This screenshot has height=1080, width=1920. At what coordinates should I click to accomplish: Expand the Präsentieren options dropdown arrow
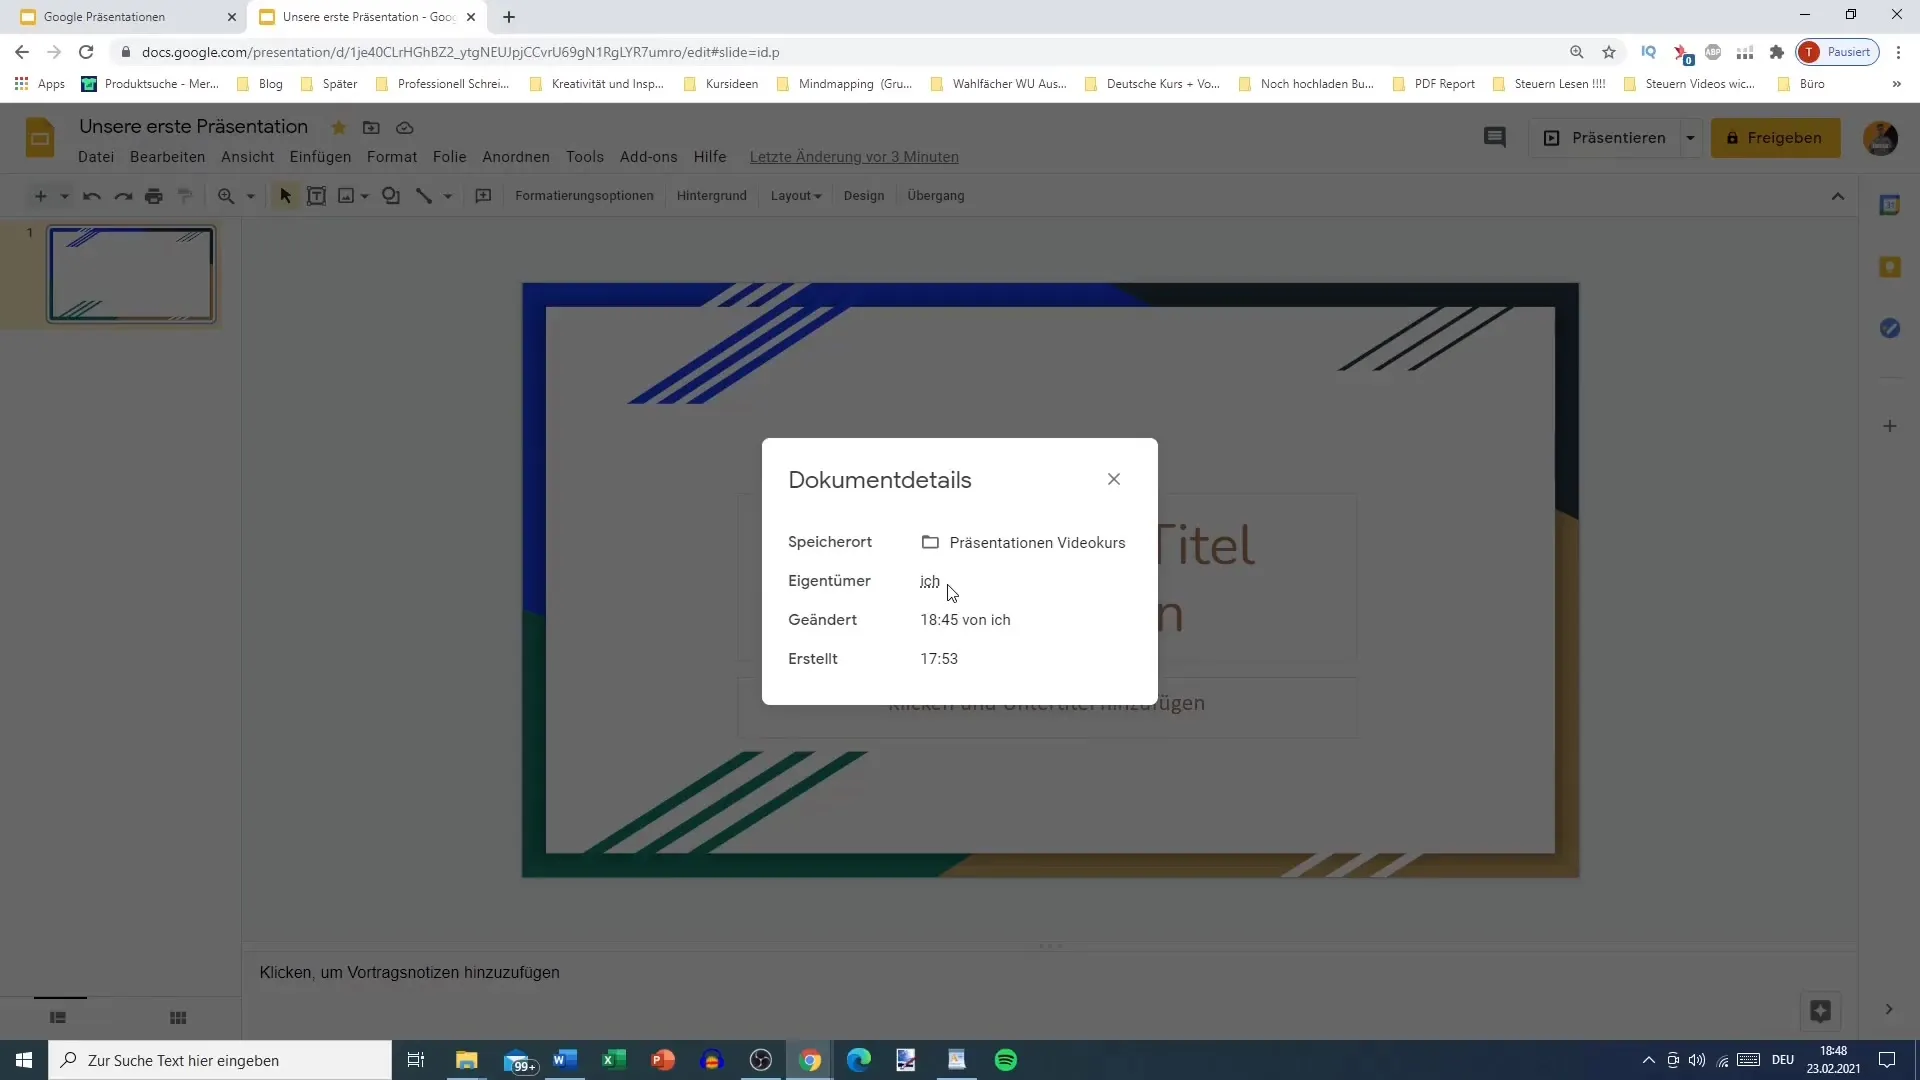(x=1690, y=138)
